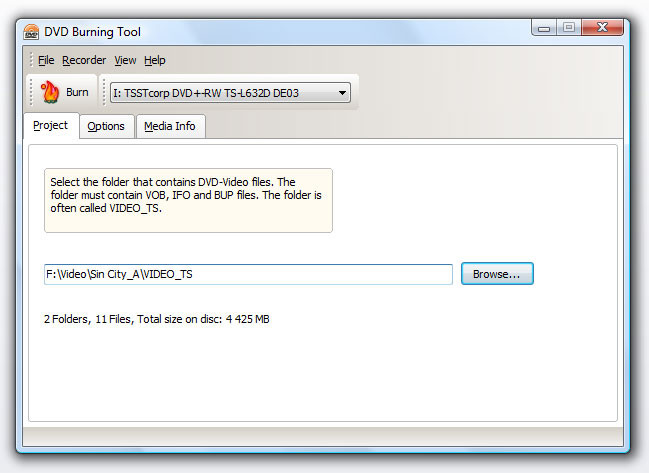Switch to the Media Info tab
The width and height of the screenshot is (649, 473).
170,126
